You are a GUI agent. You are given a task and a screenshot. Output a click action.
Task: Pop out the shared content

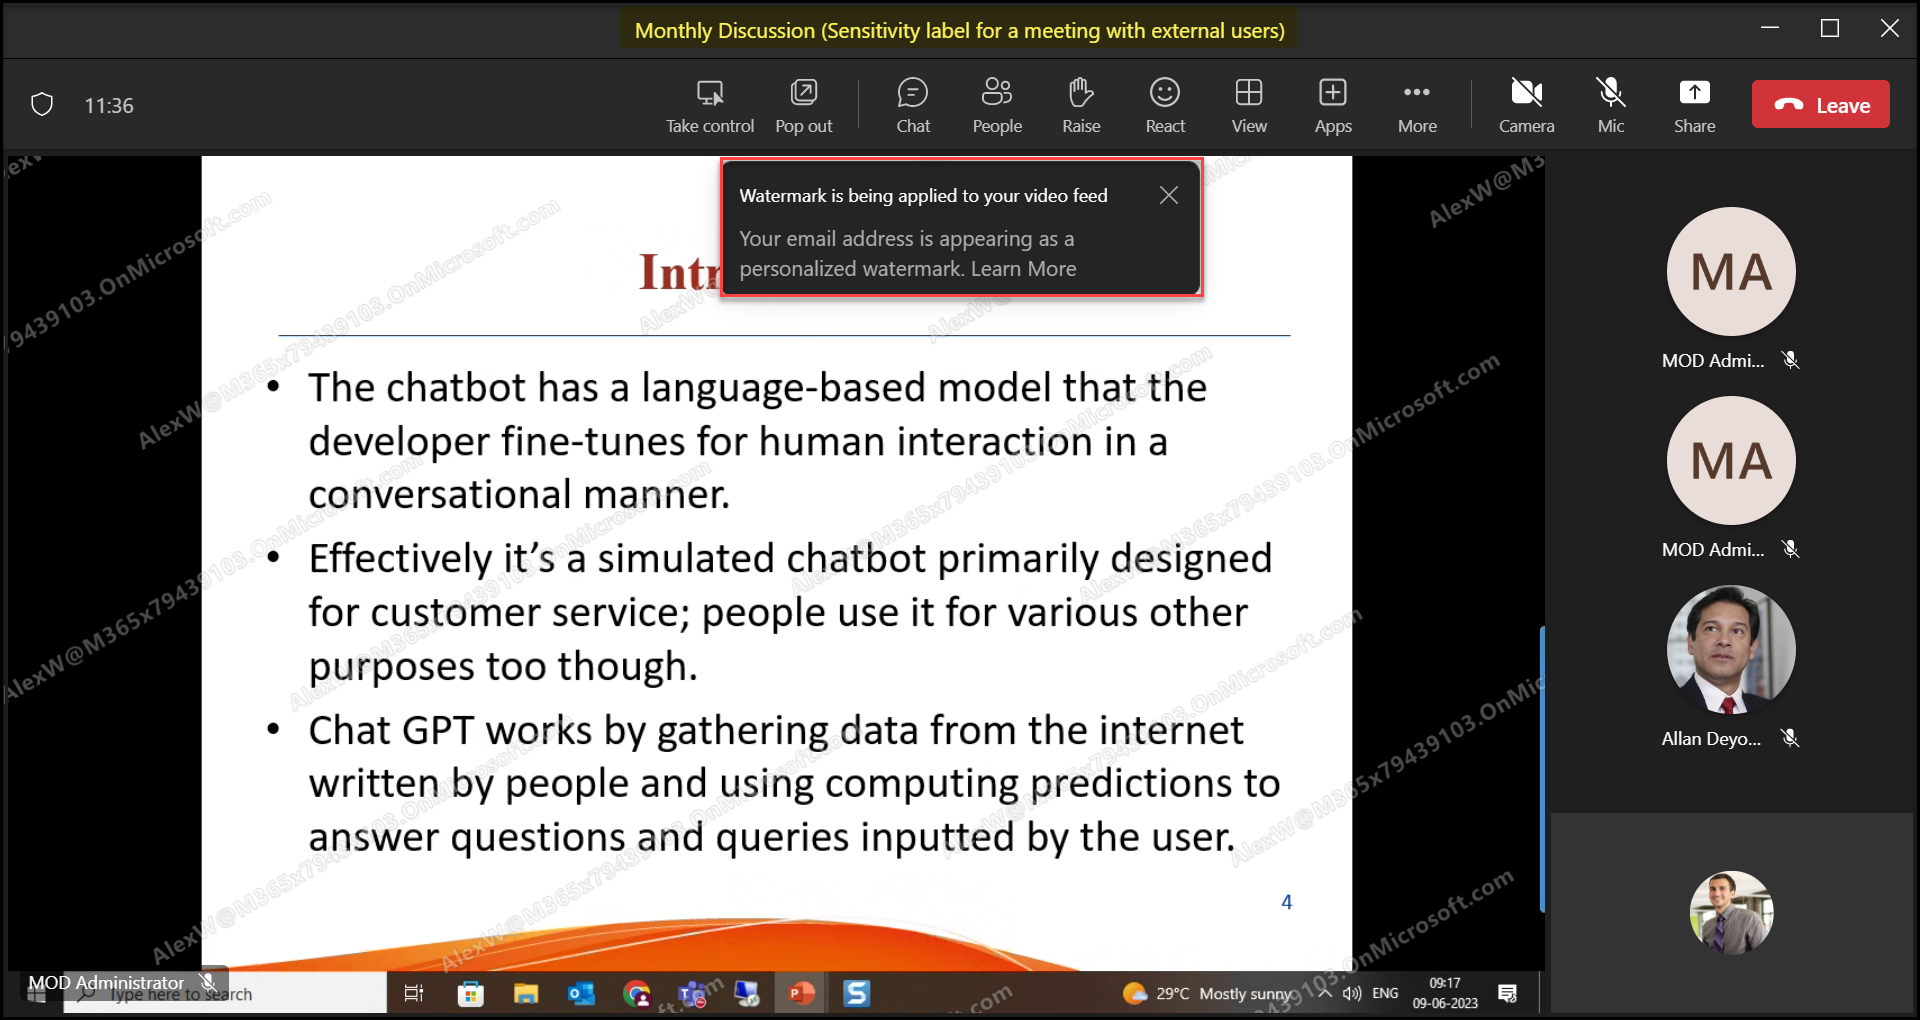(x=803, y=94)
